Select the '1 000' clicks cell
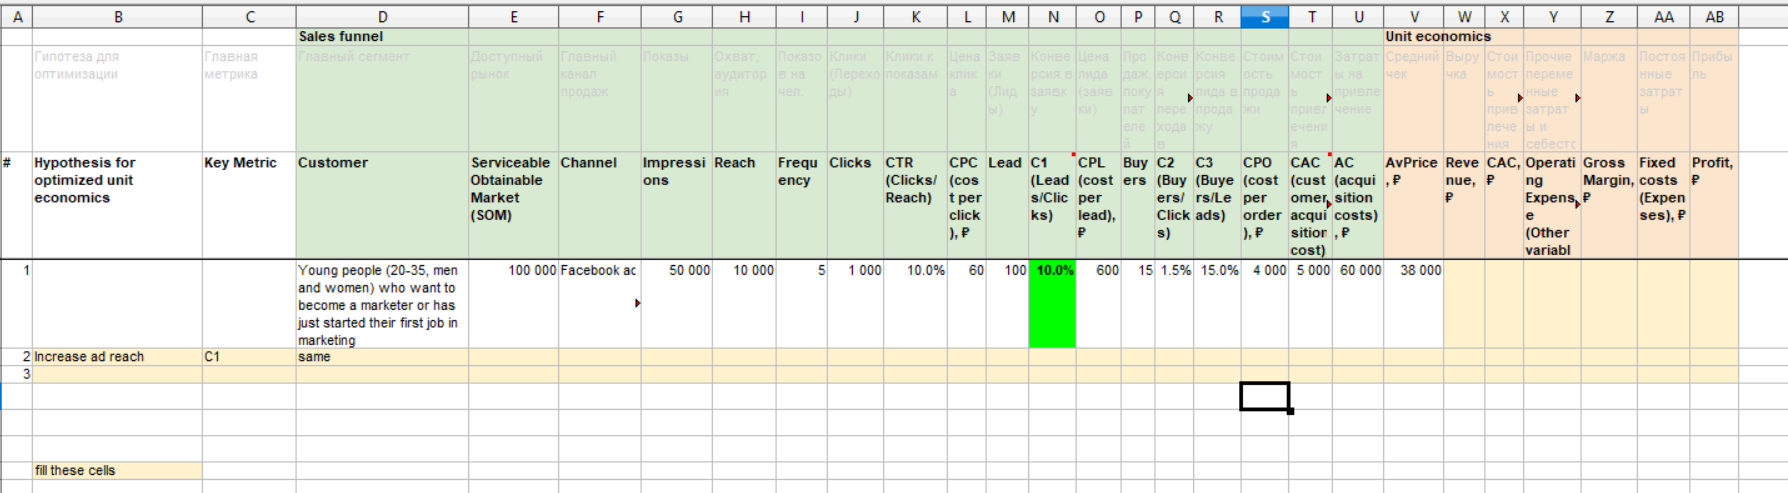The image size is (1788, 493). 855,304
